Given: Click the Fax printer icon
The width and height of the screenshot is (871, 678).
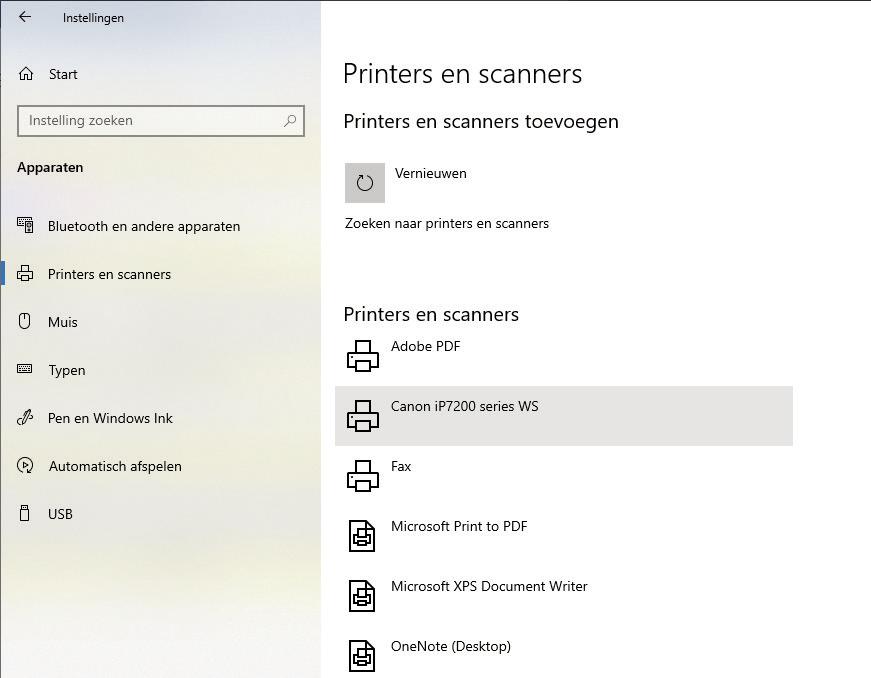Looking at the screenshot, I should (362, 476).
